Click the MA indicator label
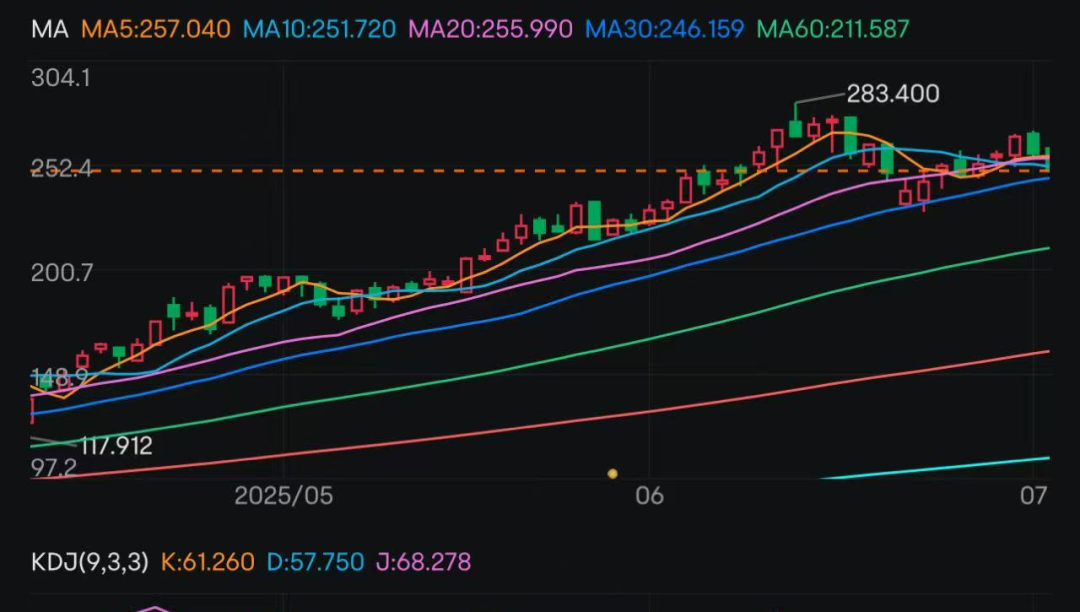Viewport: 1080px width, 612px height. click(50, 29)
